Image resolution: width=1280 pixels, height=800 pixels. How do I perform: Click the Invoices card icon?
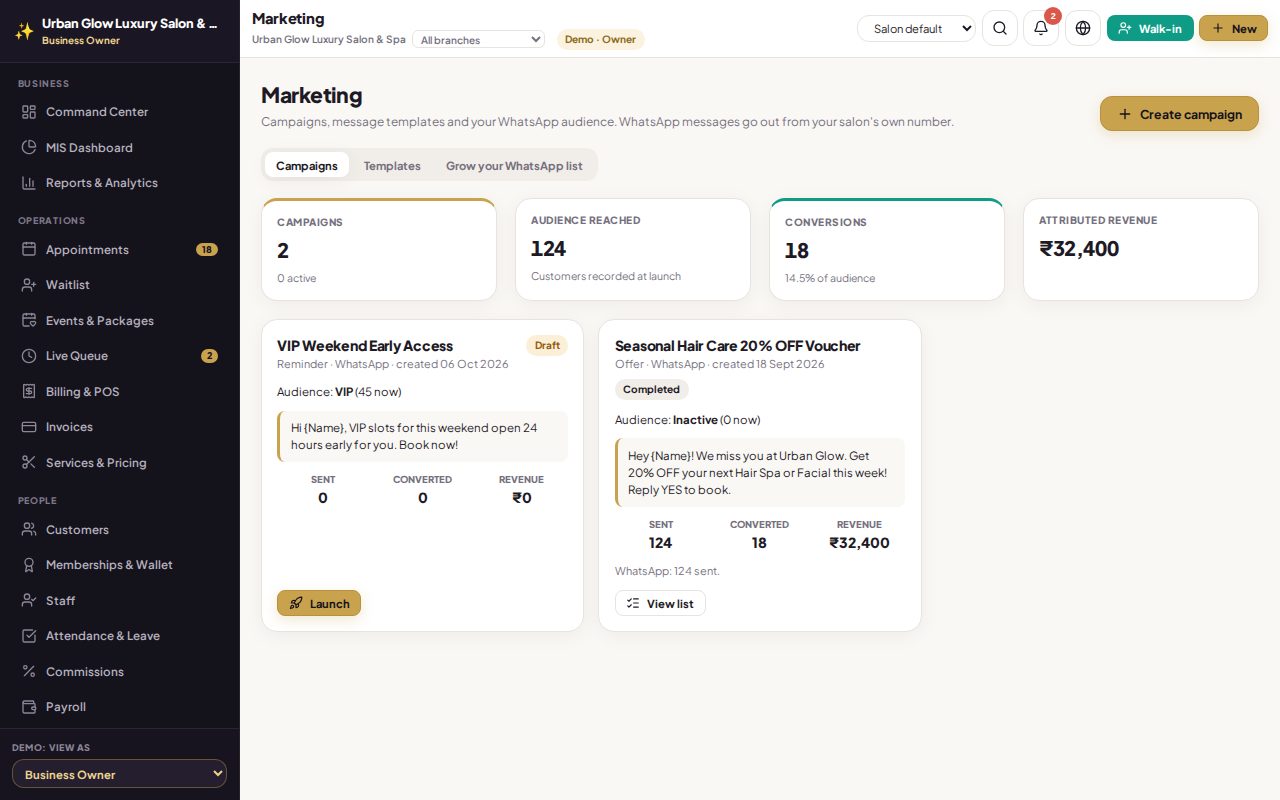click(x=29, y=427)
